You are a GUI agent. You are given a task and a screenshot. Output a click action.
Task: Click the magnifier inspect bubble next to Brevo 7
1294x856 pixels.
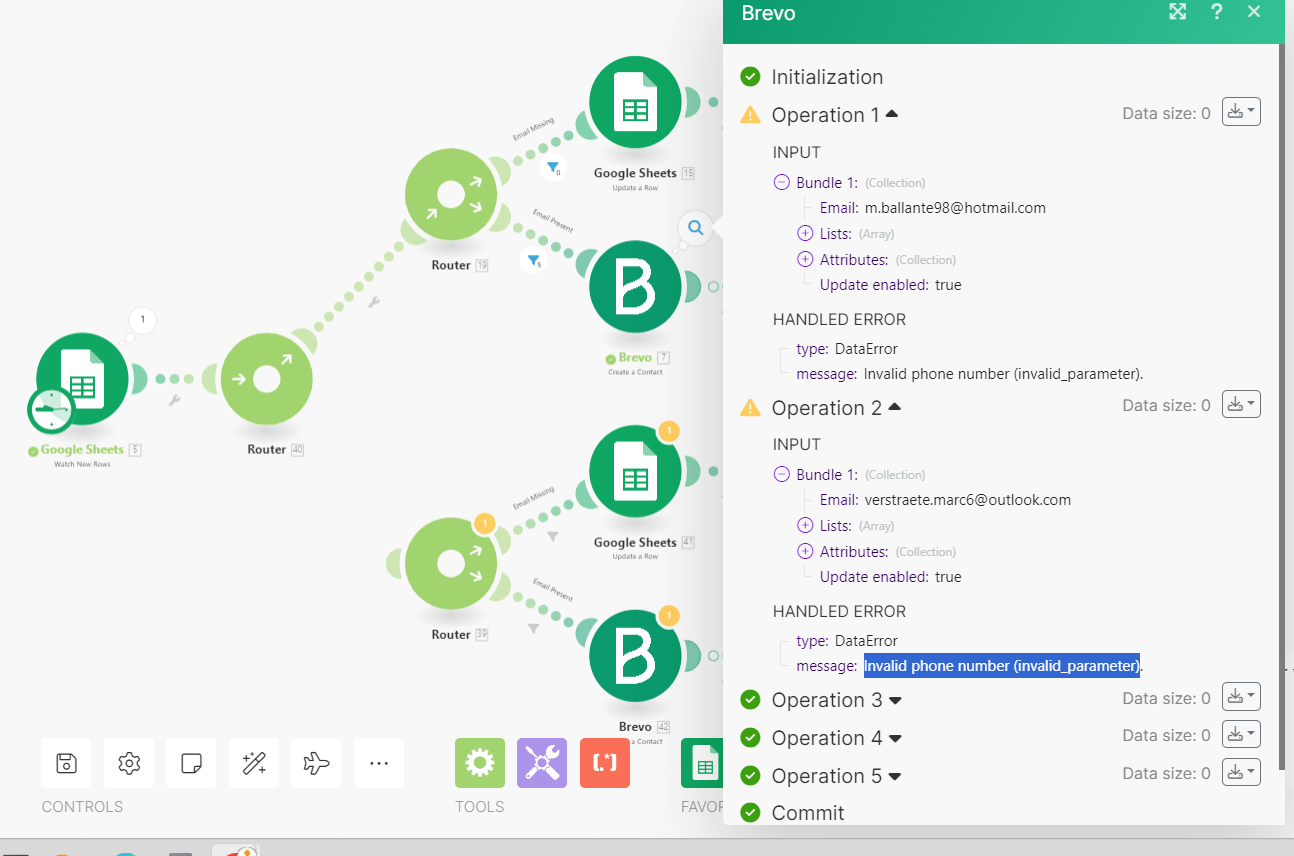coord(696,228)
